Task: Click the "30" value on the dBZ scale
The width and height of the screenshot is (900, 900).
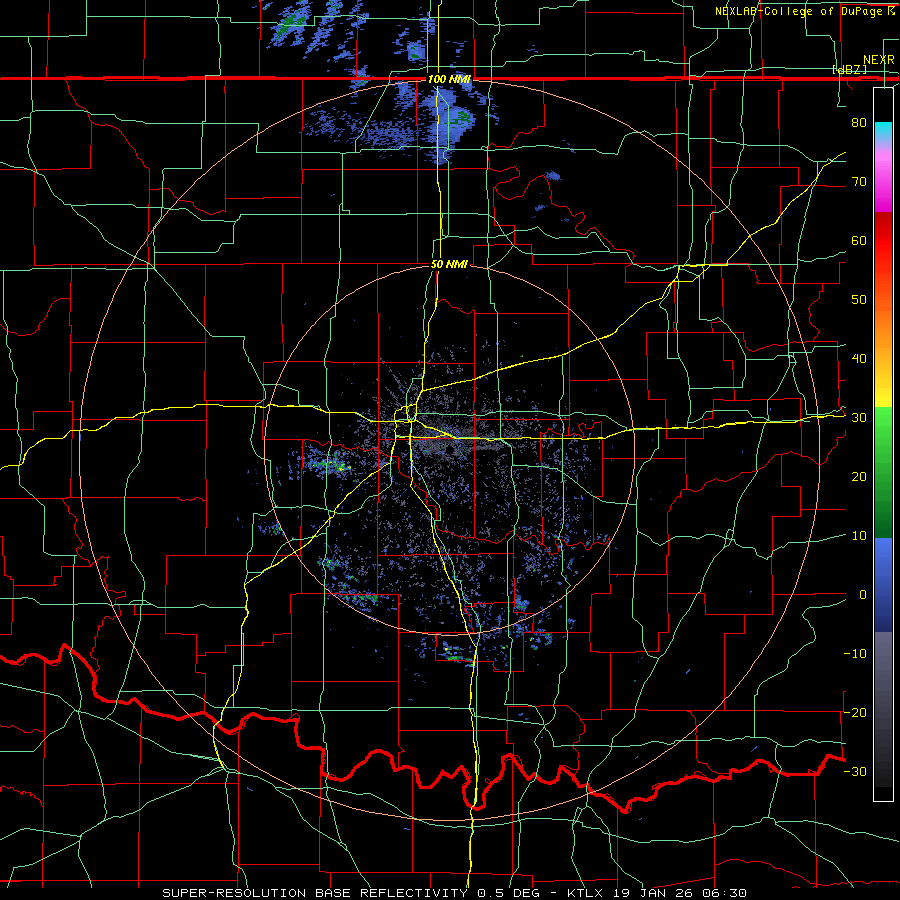Action: click(x=859, y=418)
